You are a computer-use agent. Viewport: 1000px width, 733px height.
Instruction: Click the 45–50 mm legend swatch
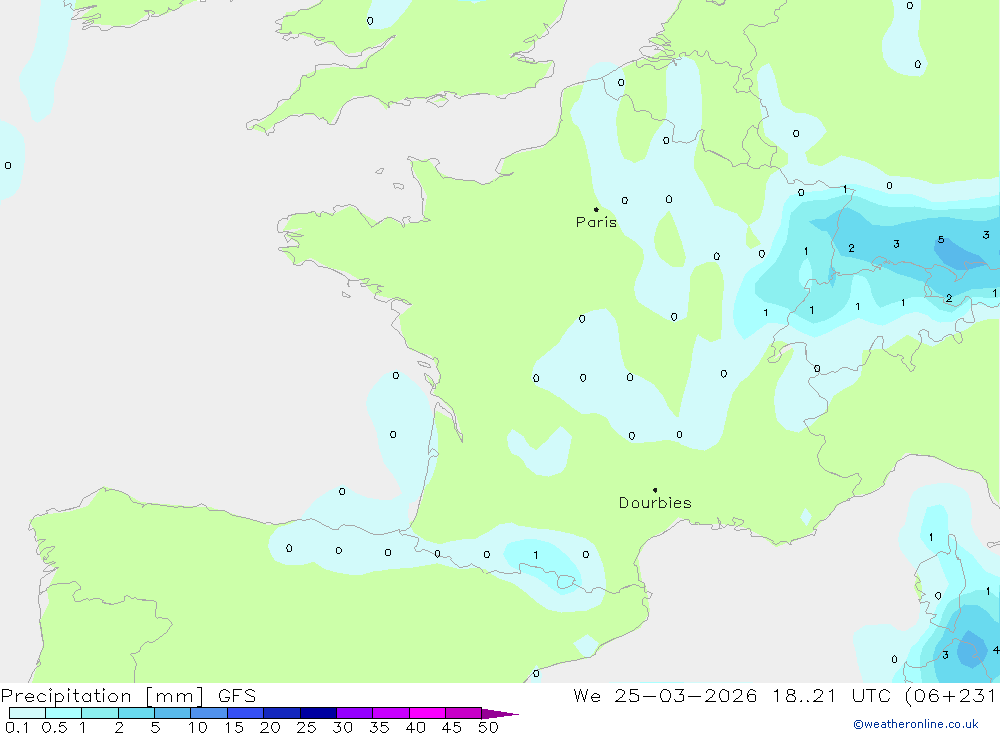tap(464, 713)
